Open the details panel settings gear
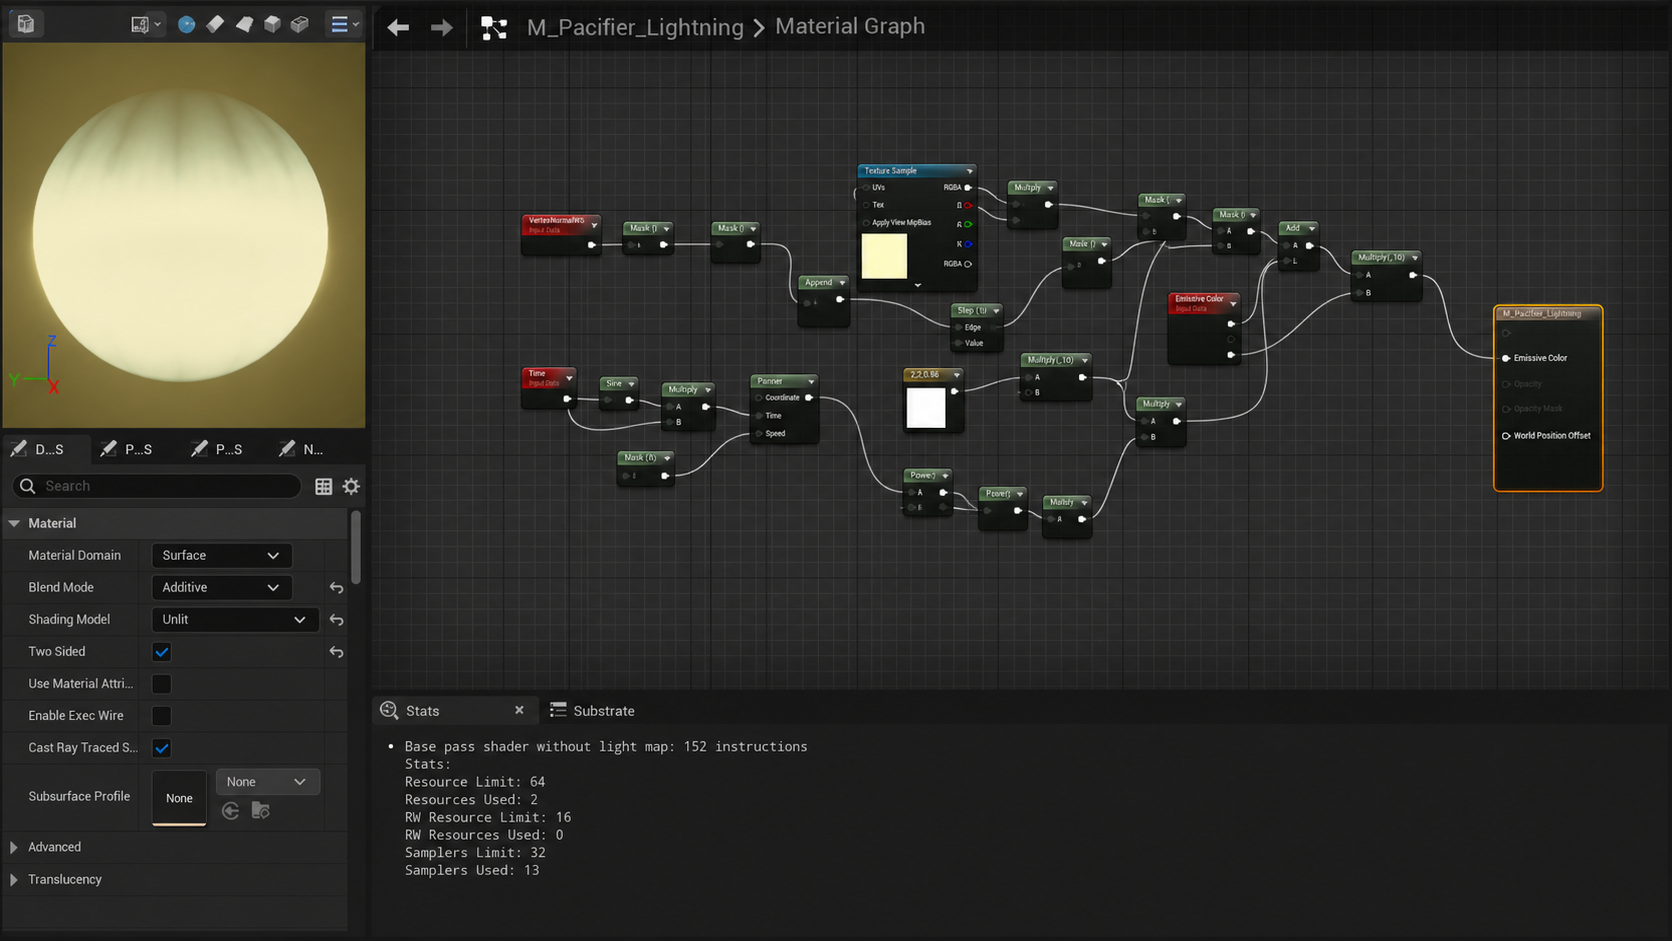Viewport: 1672px width, 941px height. [x=351, y=486]
